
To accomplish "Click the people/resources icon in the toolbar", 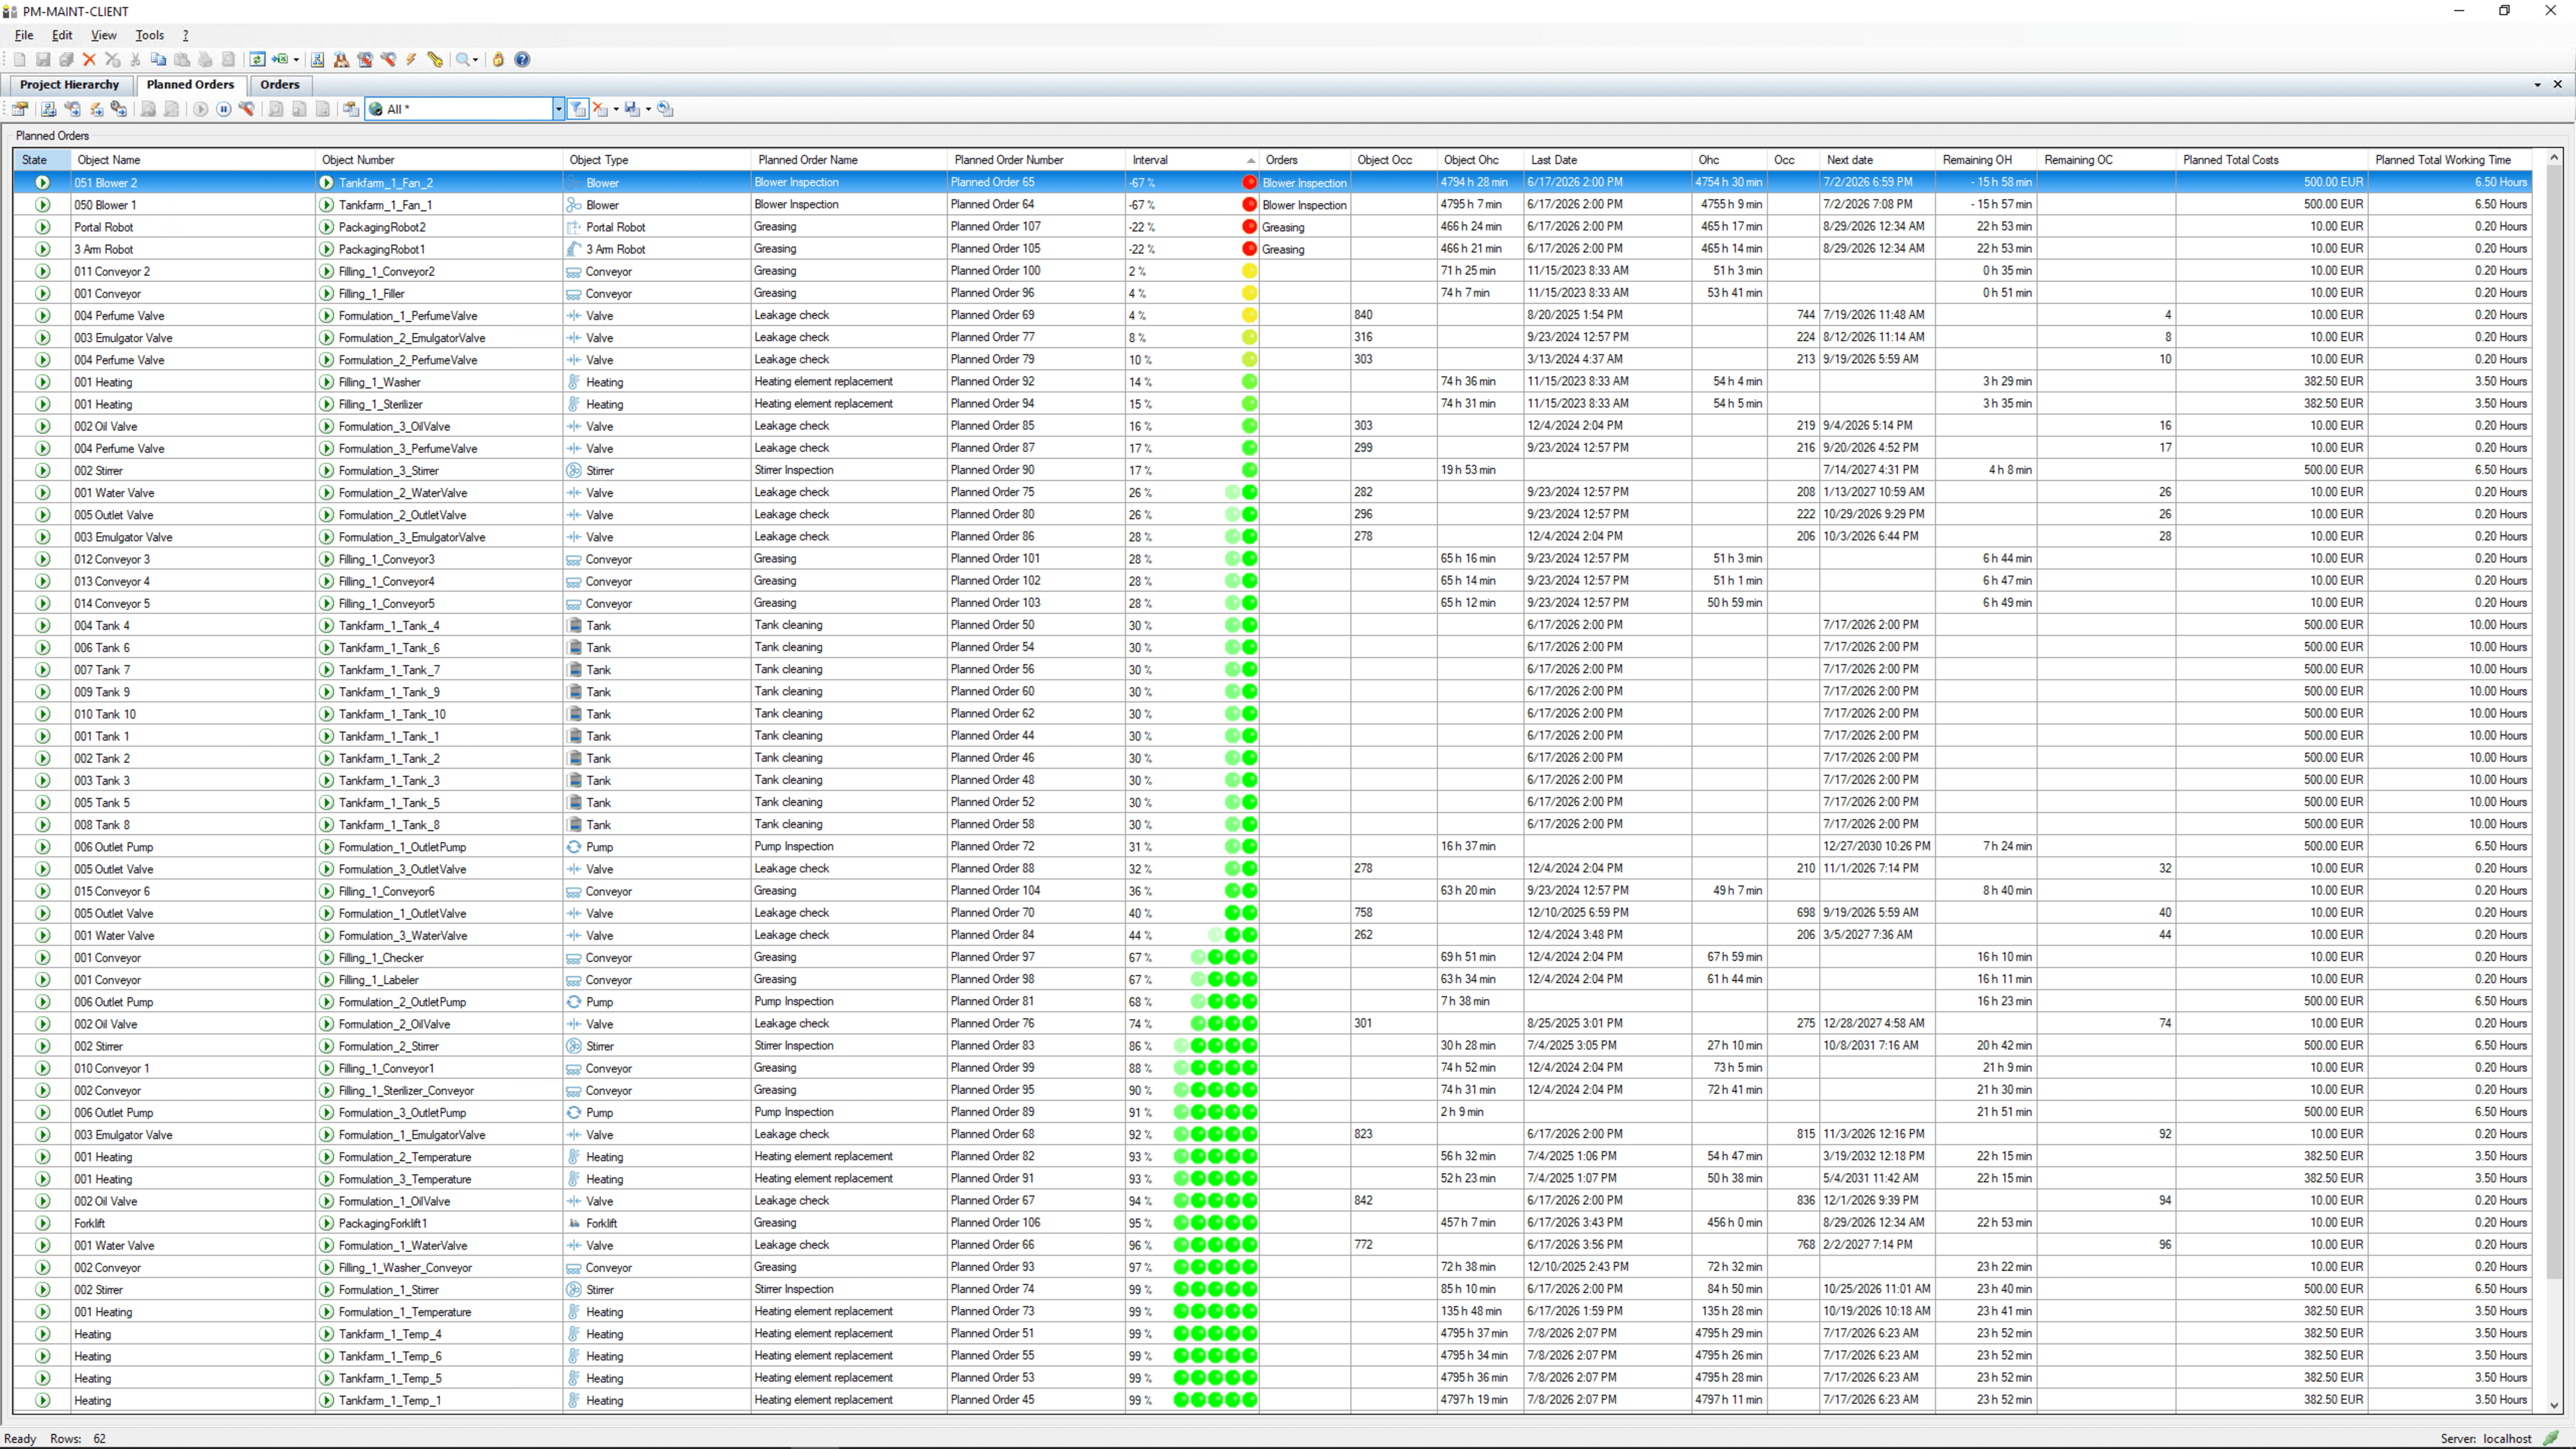I will [341, 60].
